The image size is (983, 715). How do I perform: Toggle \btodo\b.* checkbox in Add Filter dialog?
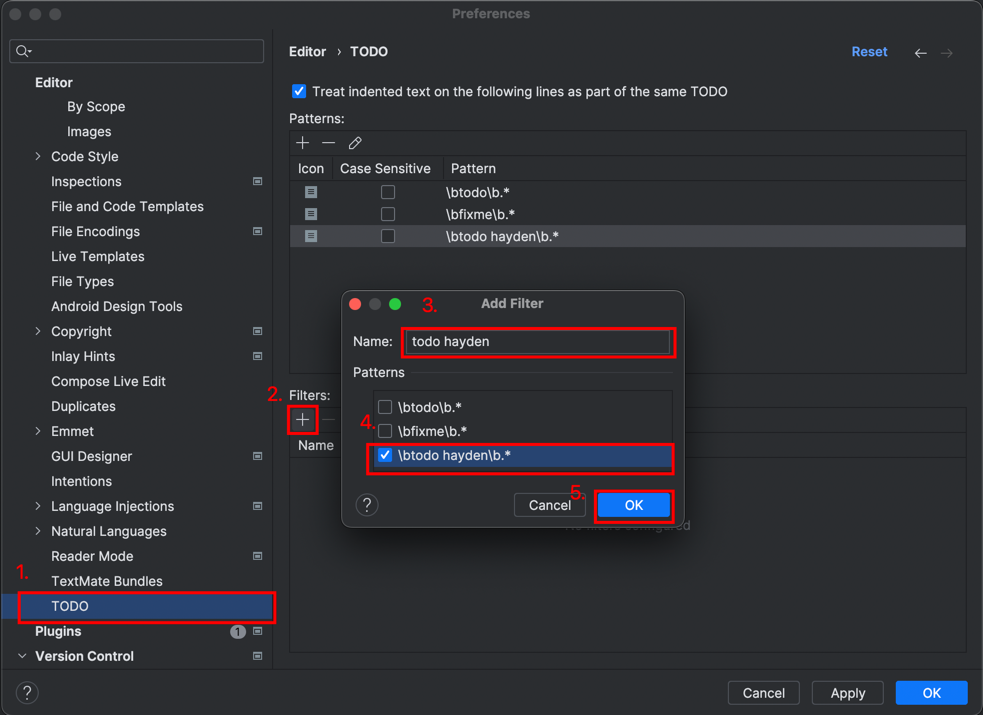(385, 407)
